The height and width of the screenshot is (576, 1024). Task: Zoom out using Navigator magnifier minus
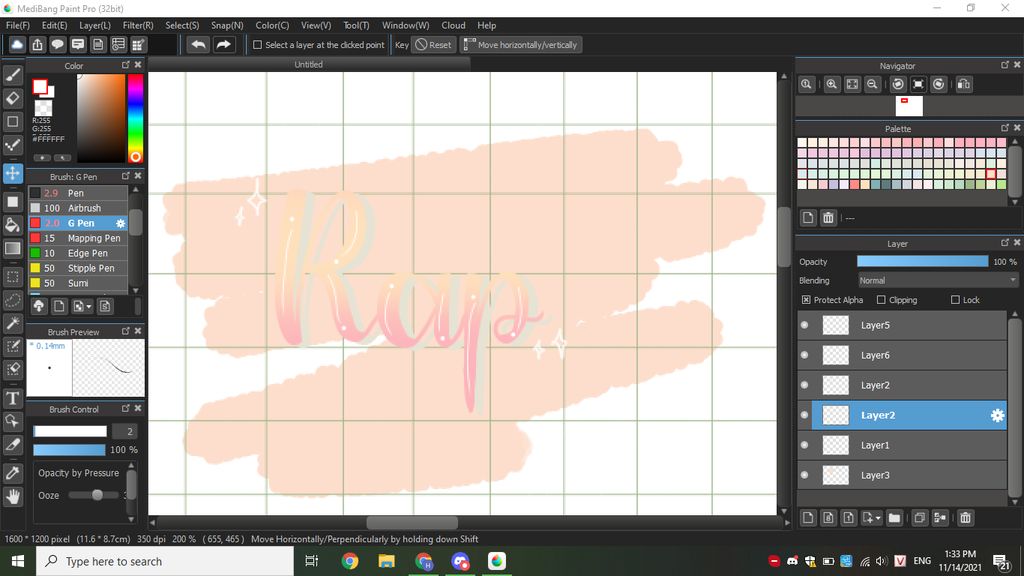[872, 84]
